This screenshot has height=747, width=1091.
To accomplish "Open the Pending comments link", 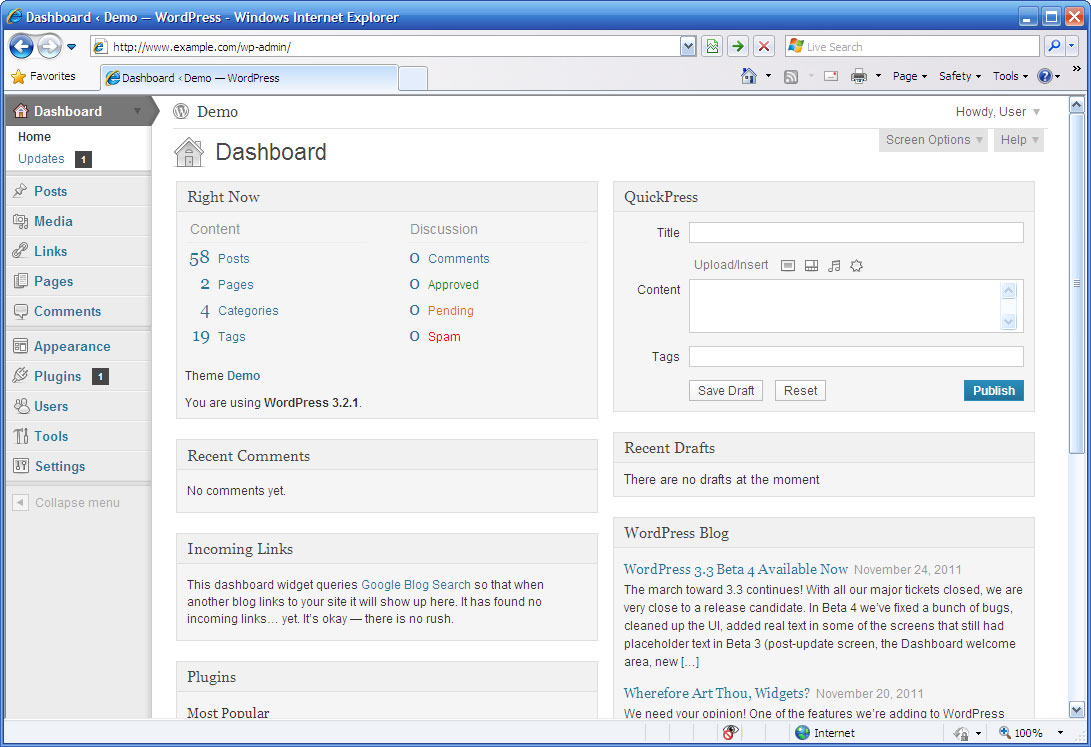I will click(x=450, y=311).
